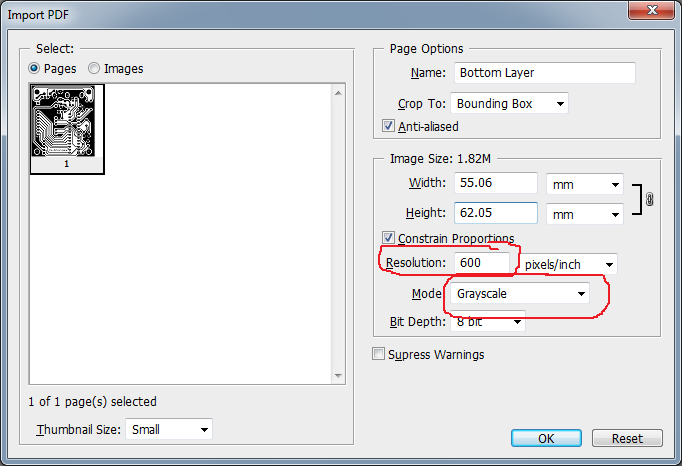Enable the Supress Warnings checkbox
This screenshot has height=466, width=682.
coord(378,354)
